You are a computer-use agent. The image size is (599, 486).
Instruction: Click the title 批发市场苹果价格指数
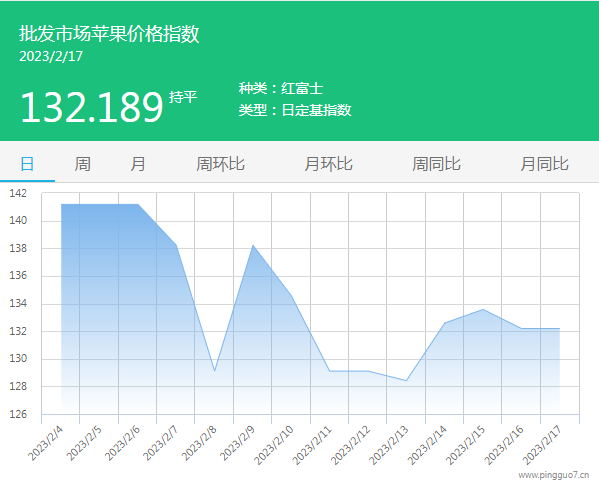[109, 34]
